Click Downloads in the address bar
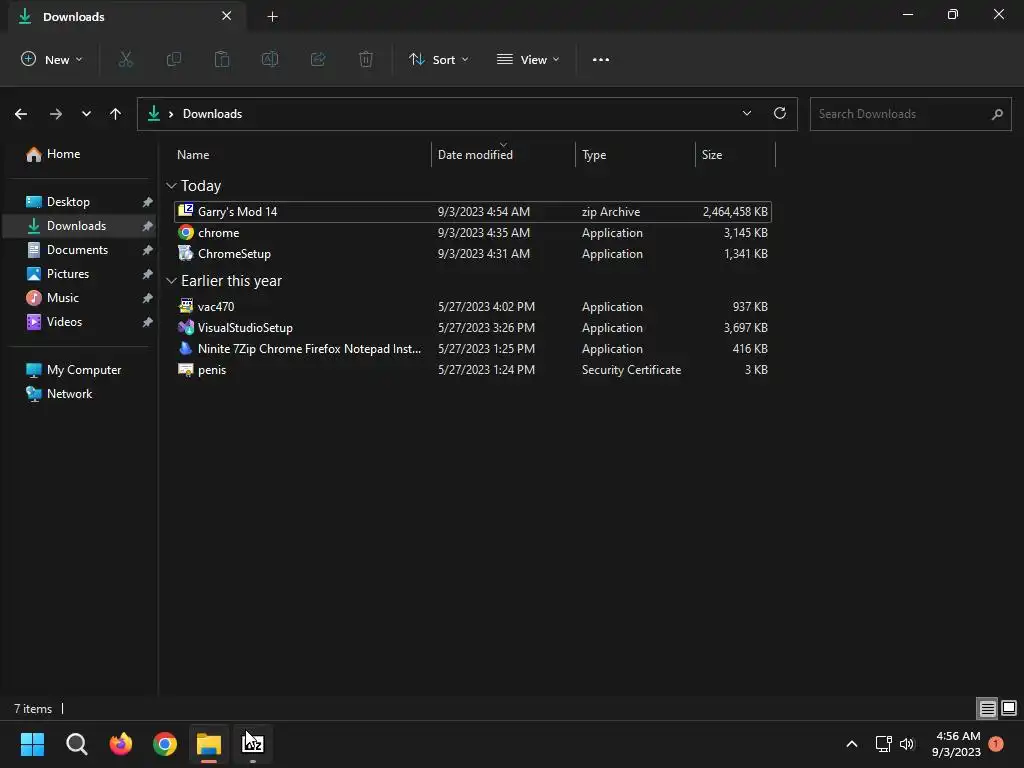Viewport: 1024px width, 768px height. point(212,114)
